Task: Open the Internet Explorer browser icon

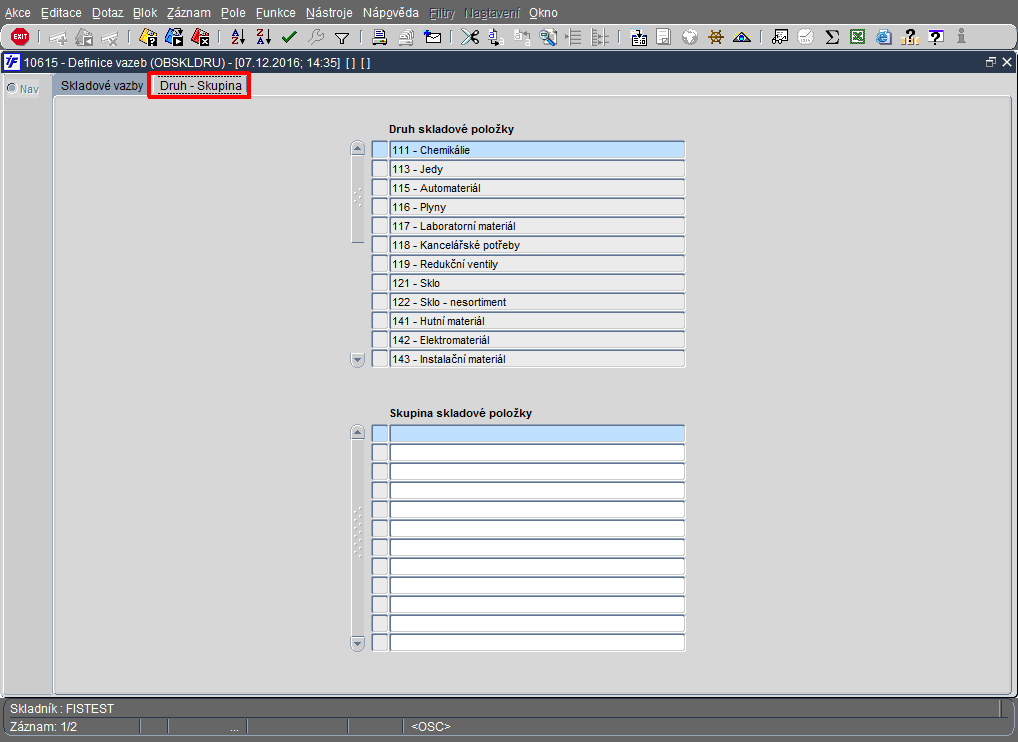Action: [x=883, y=37]
